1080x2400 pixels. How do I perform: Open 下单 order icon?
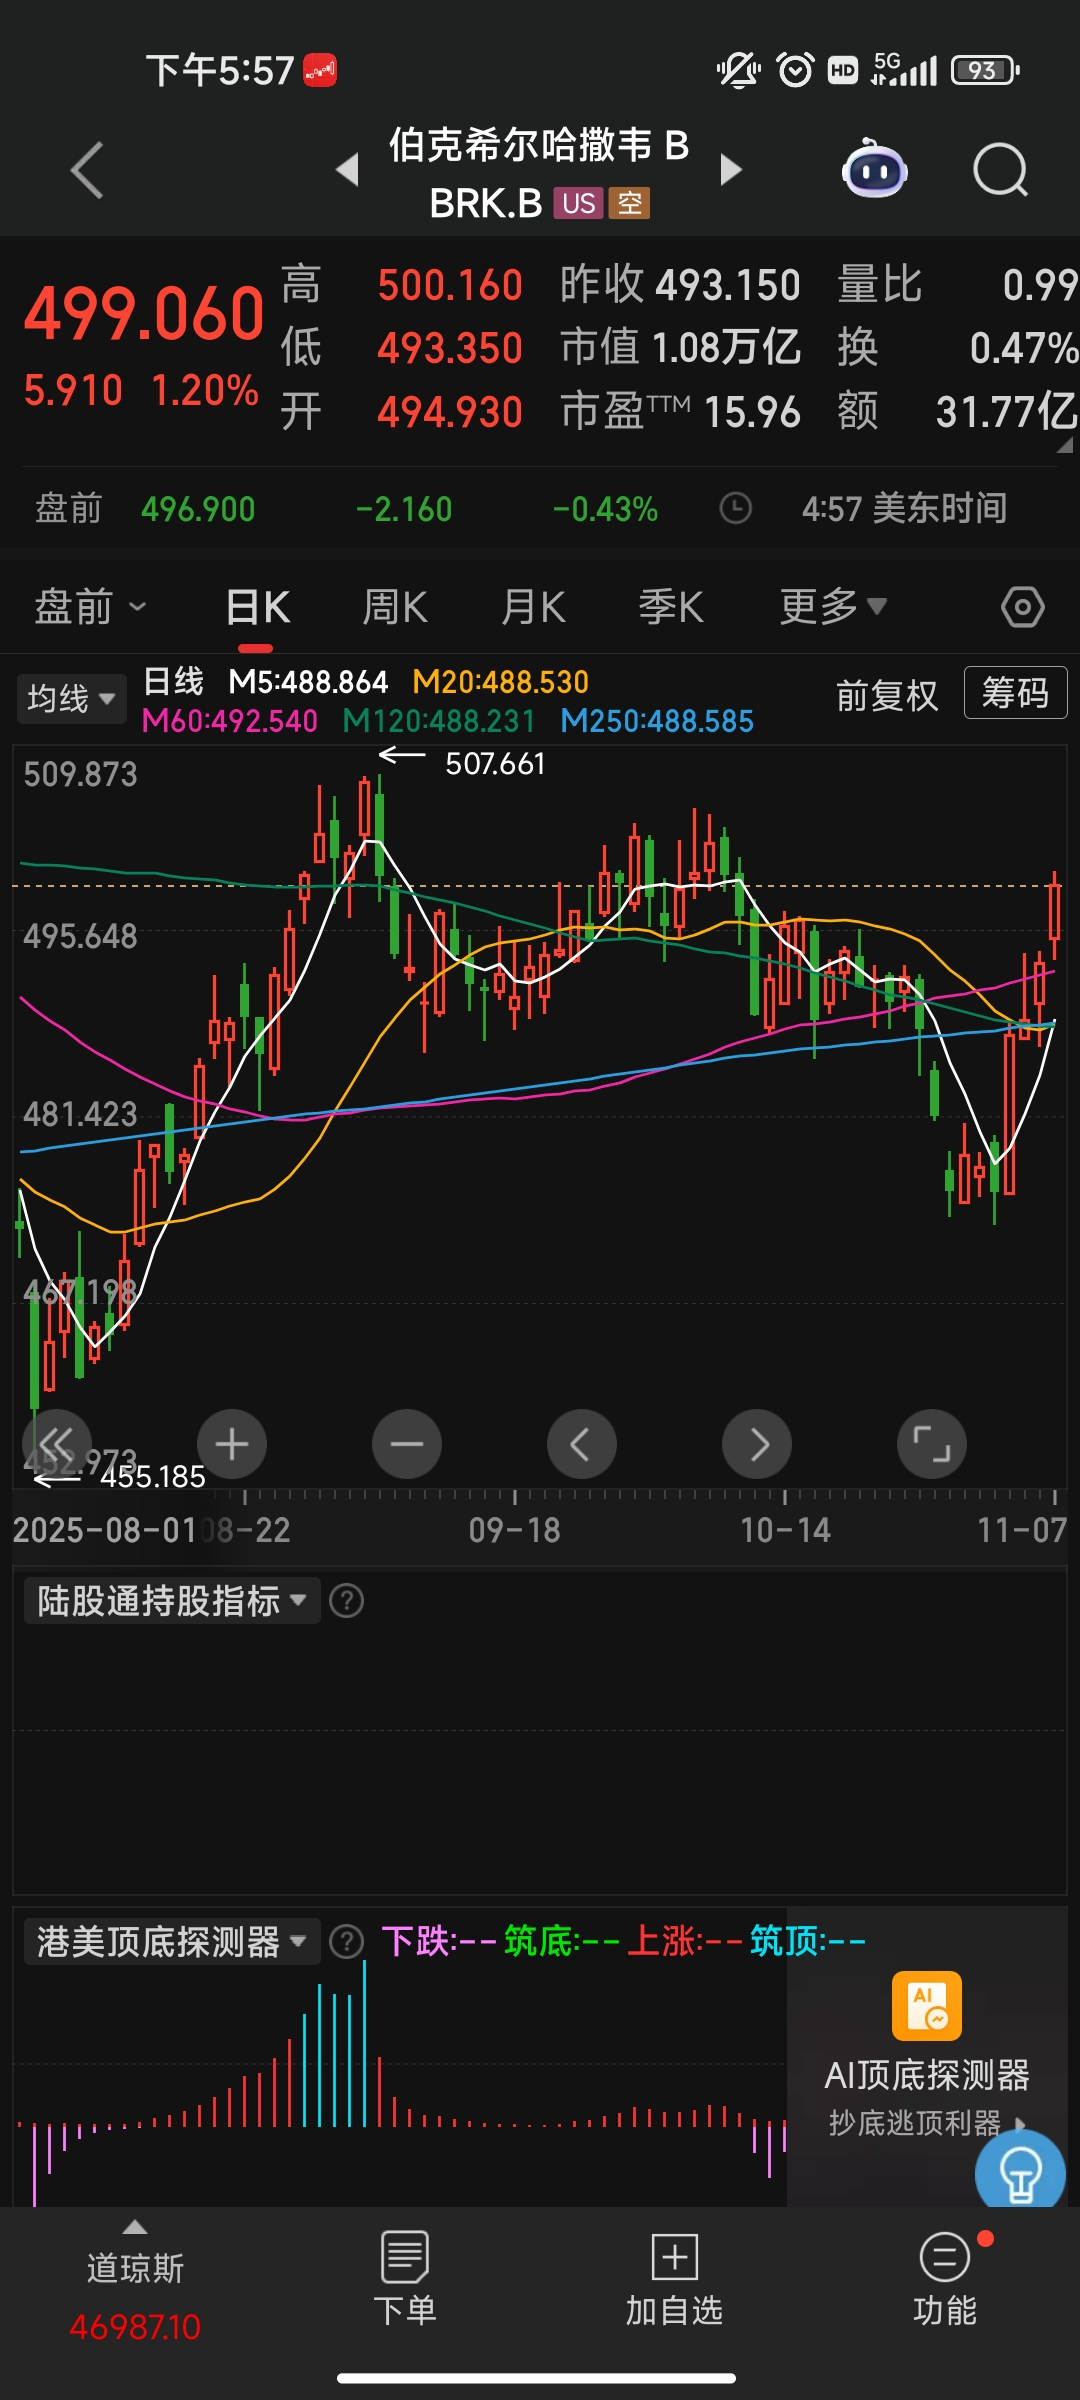[405, 2256]
